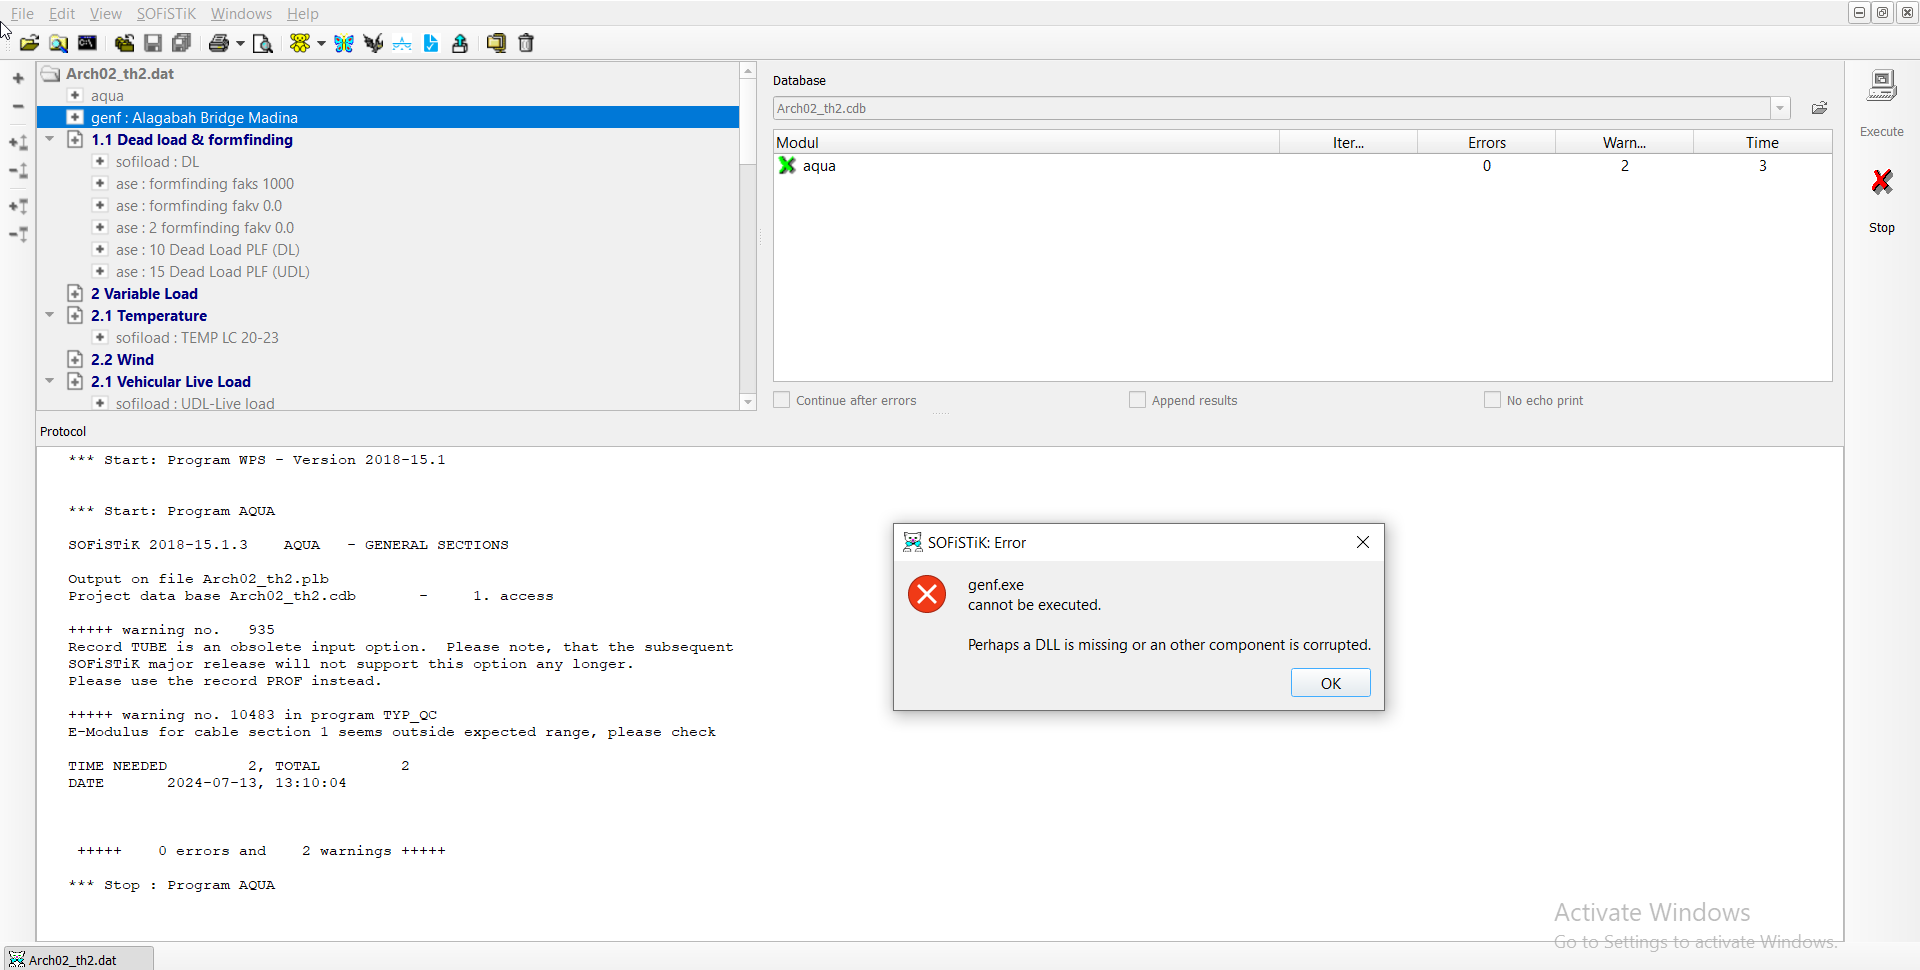Toggle plus box beside sofiload : TEMP LC 20-23
1920x970 pixels.
(x=100, y=337)
